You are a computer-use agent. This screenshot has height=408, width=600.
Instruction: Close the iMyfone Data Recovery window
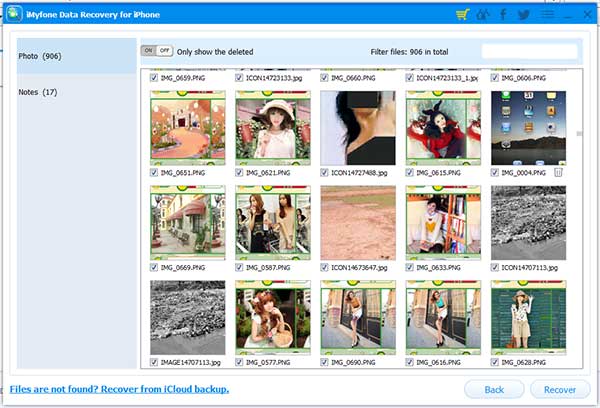pyautogui.click(x=586, y=15)
